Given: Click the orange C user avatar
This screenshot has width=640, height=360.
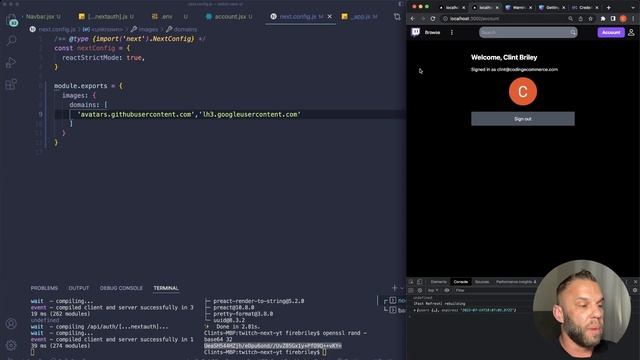Looking at the screenshot, I should click(x=523, y=91).
